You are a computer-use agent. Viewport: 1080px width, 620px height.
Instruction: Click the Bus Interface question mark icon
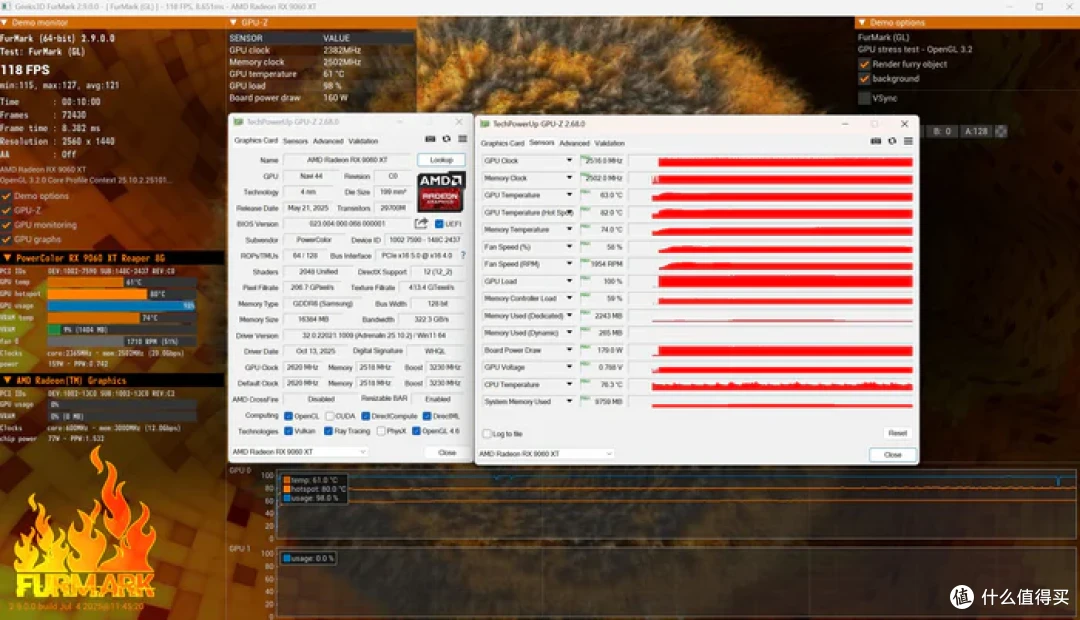tap(463, 256)
